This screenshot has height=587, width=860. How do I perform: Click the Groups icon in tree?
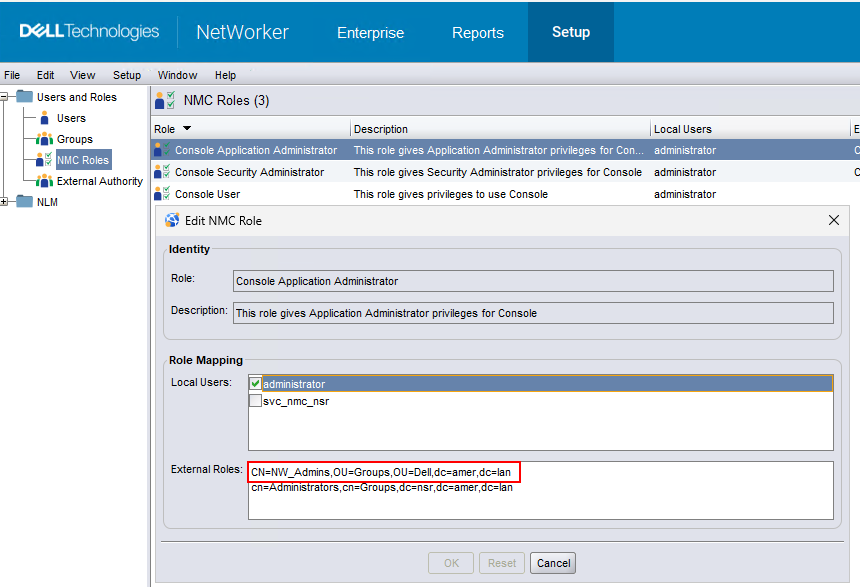click(x=44, y=139)
